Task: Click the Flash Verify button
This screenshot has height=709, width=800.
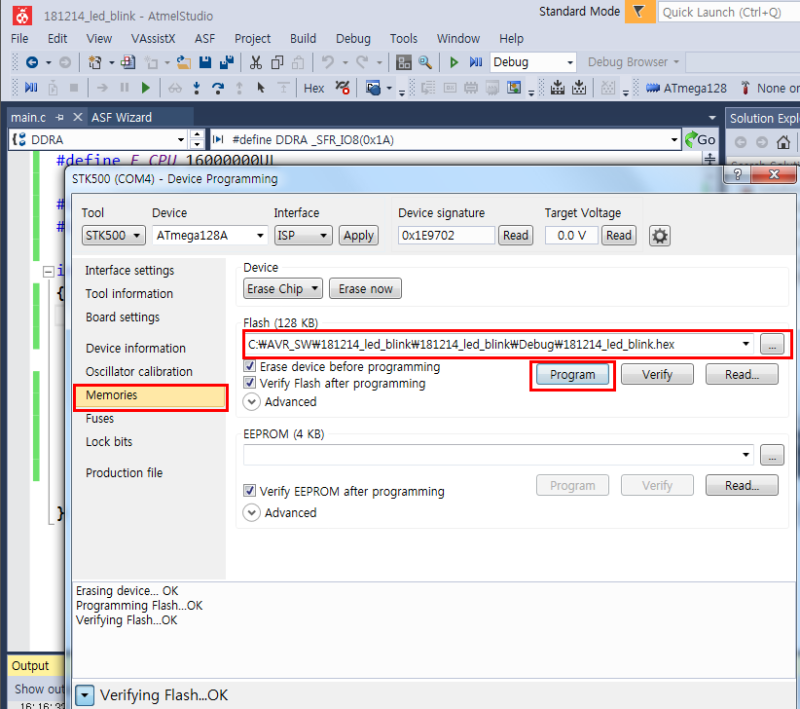Action: tap(657, 374)
